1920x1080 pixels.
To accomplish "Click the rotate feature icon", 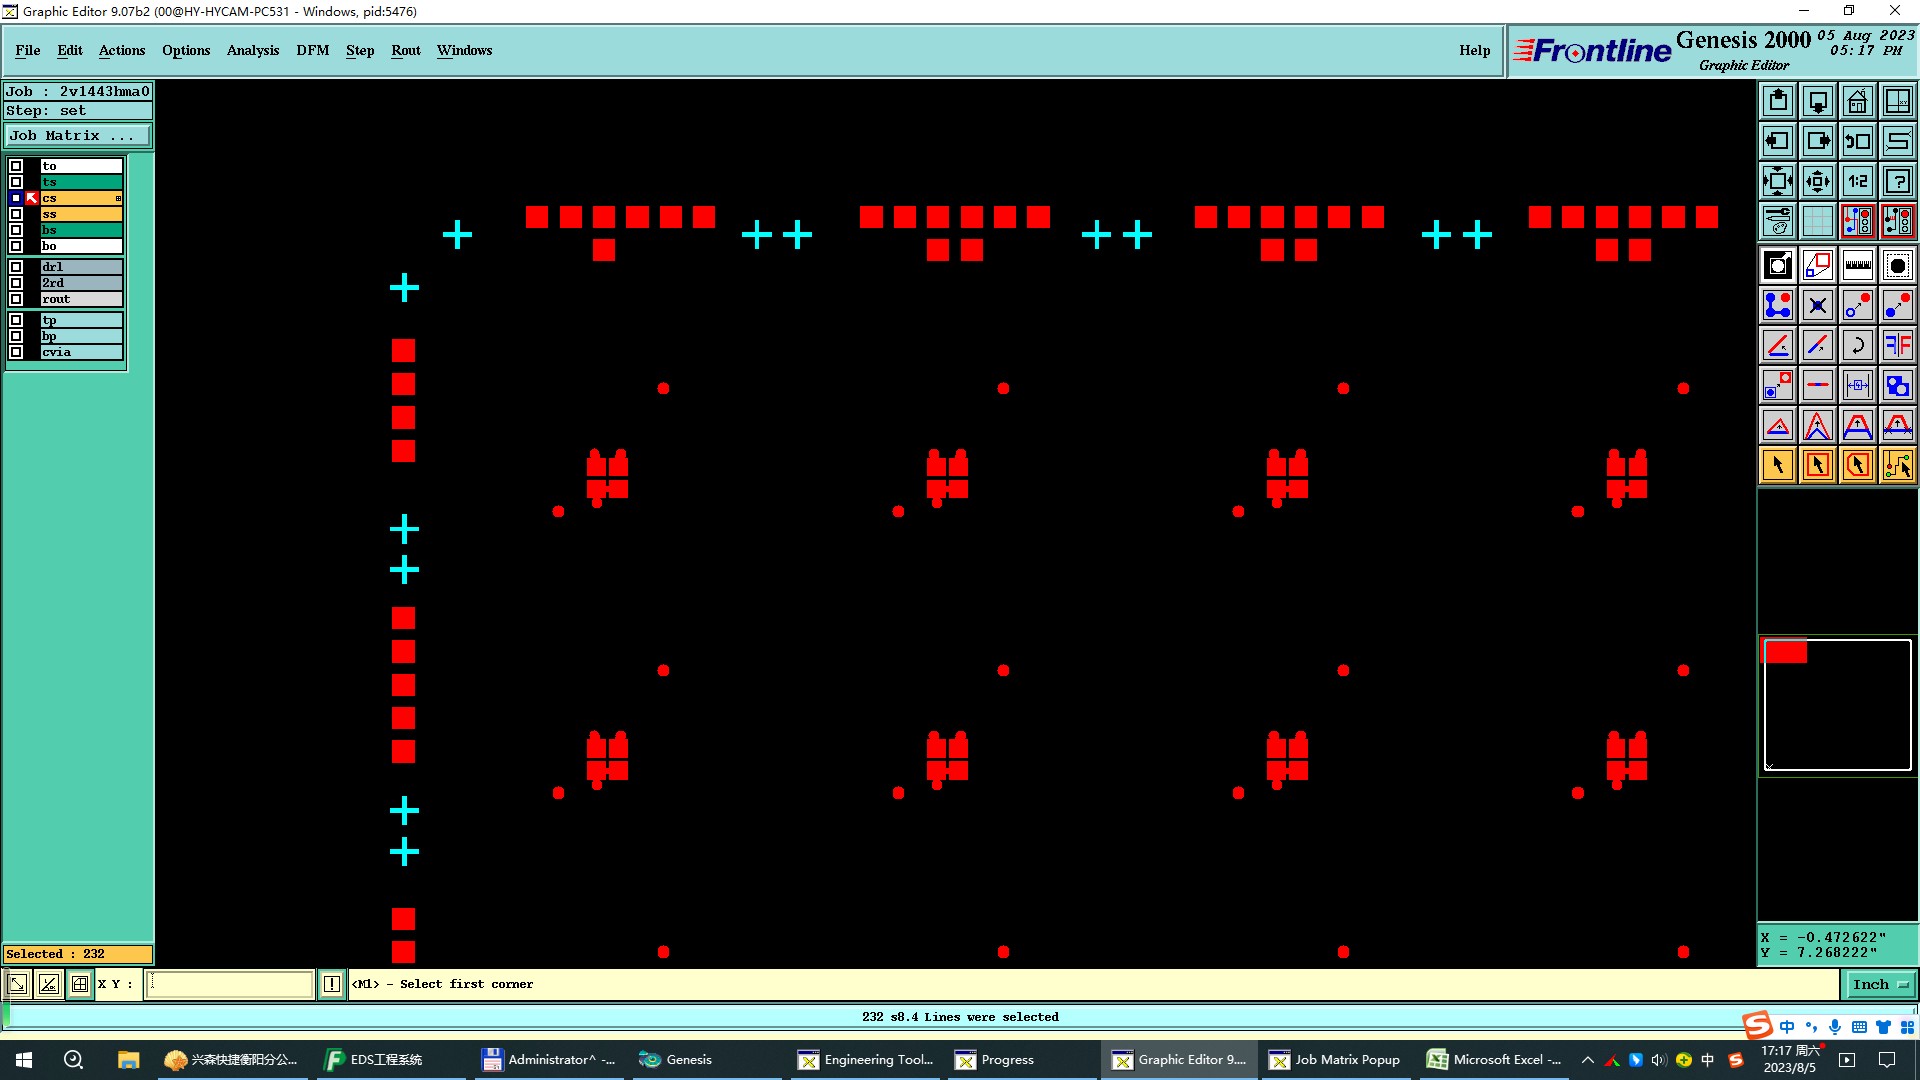I will coord(1858,345).
